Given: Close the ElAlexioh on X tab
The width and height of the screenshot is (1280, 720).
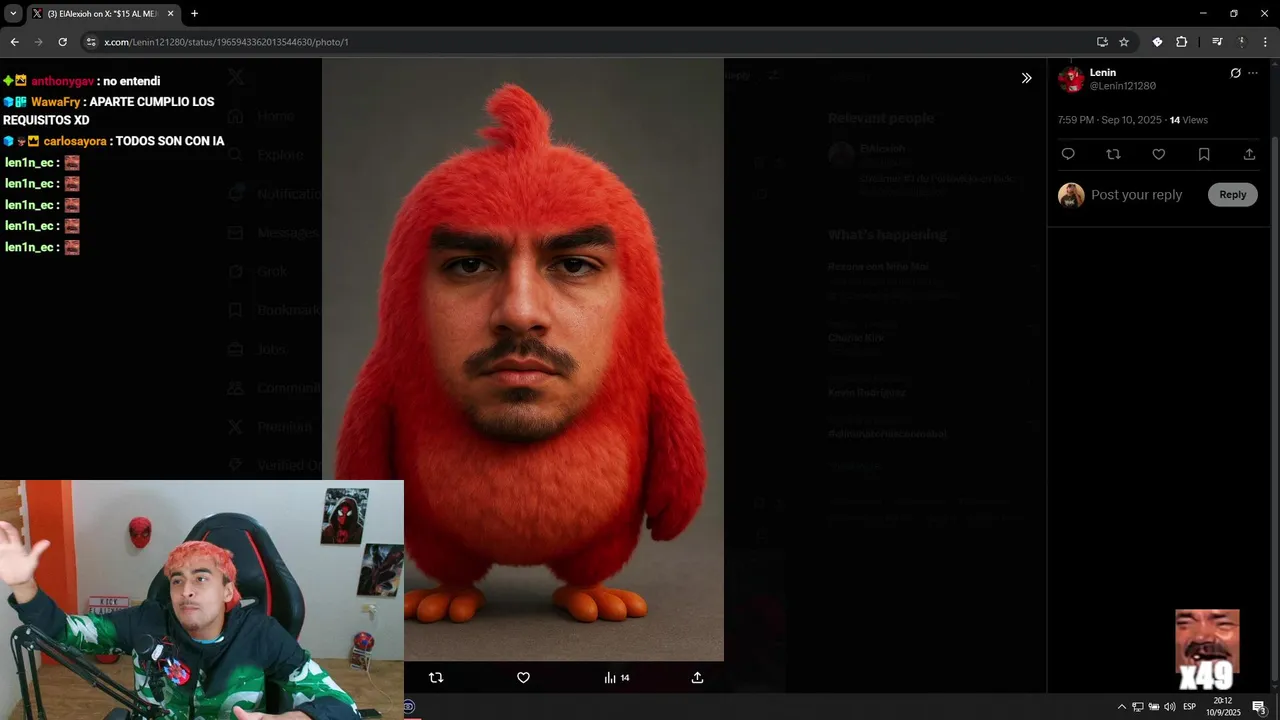Looking at the screenshot, I should coord(171,13).
